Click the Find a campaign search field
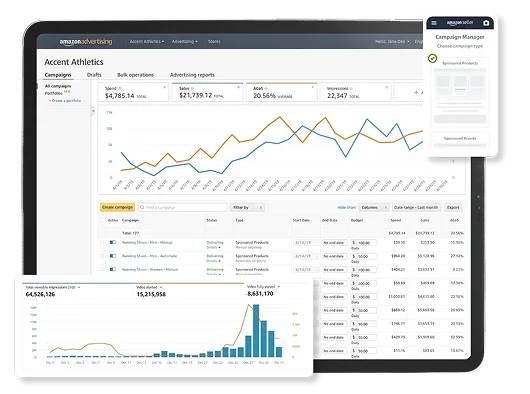Image resolution: width=530 pixels, height=394 pixels. (183, 207)
